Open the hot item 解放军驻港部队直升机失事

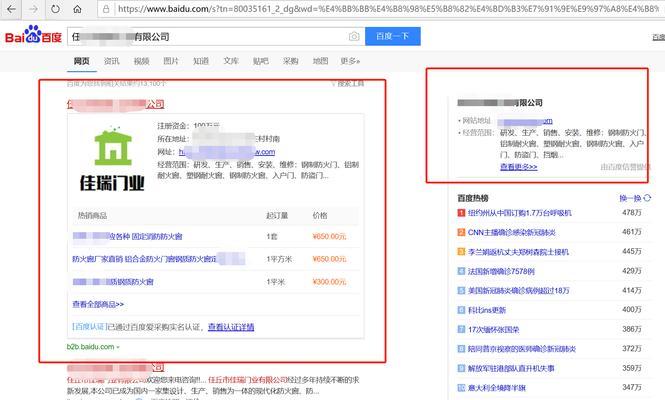[511, 369]
